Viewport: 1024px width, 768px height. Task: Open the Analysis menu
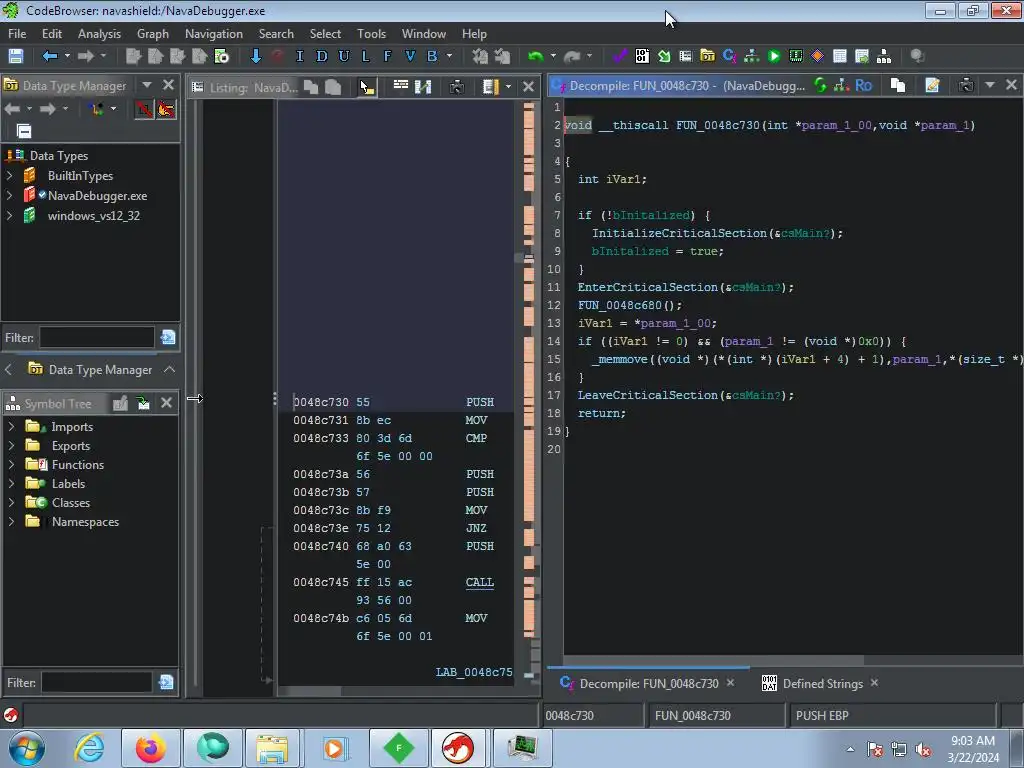click(x=99, y=33)
